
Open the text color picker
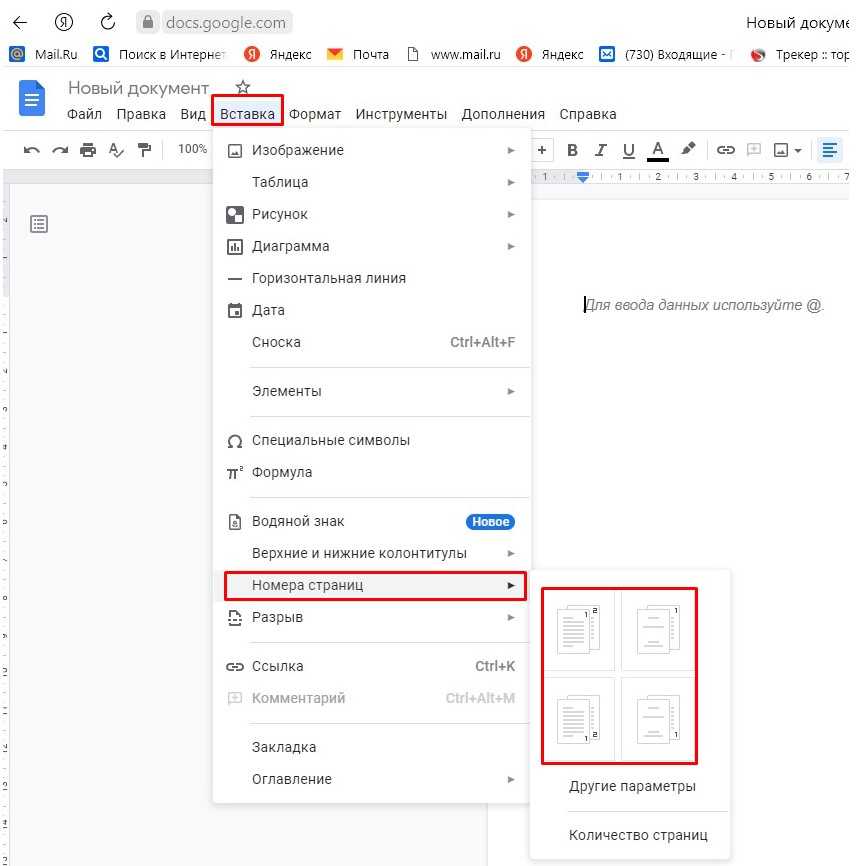pos(657,150)
